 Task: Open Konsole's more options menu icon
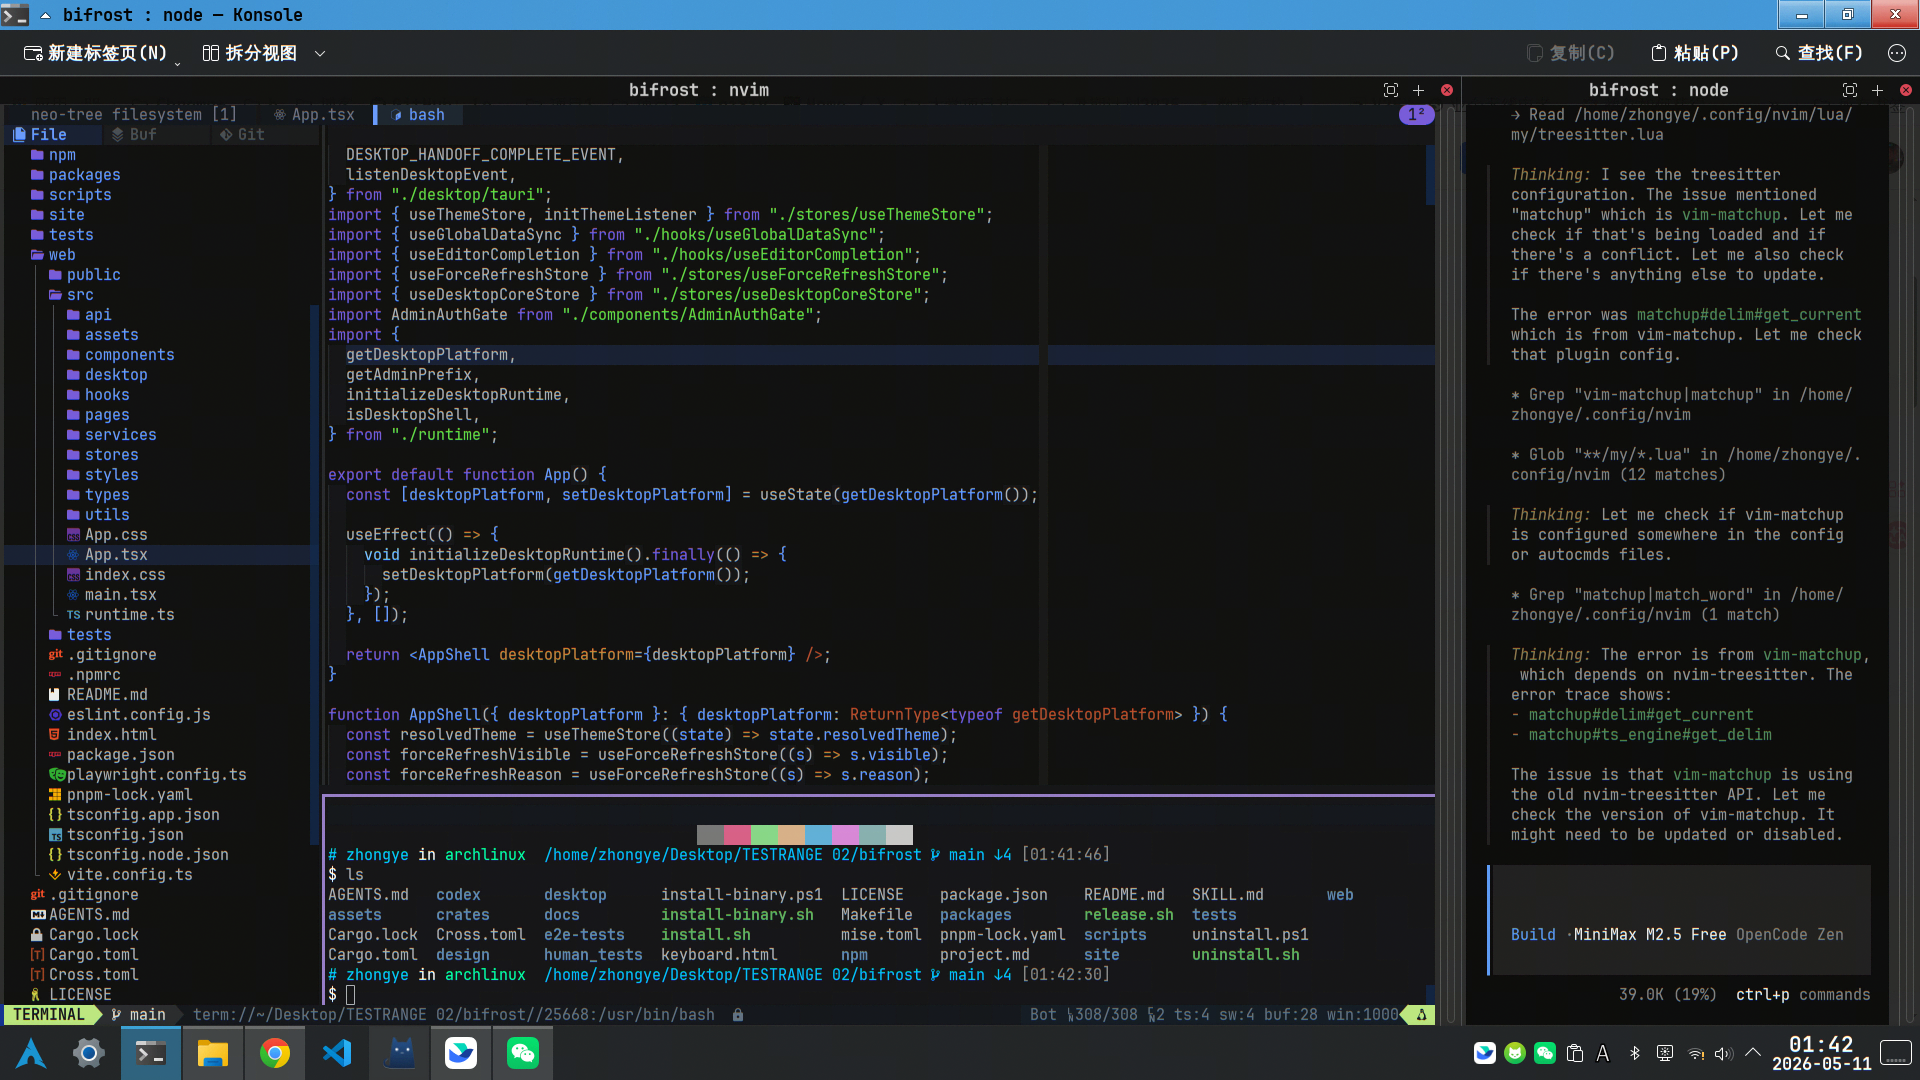tap(1897, 53)
